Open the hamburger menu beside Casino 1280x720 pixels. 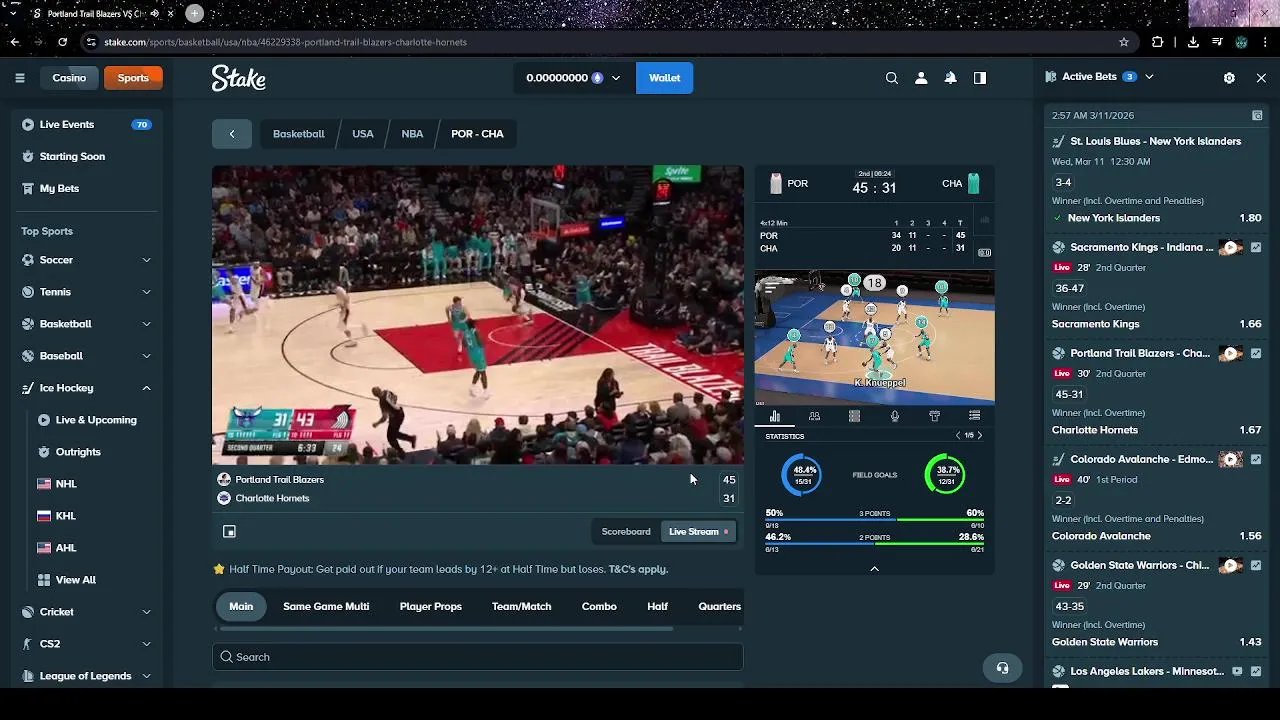[x=19, y=78]
